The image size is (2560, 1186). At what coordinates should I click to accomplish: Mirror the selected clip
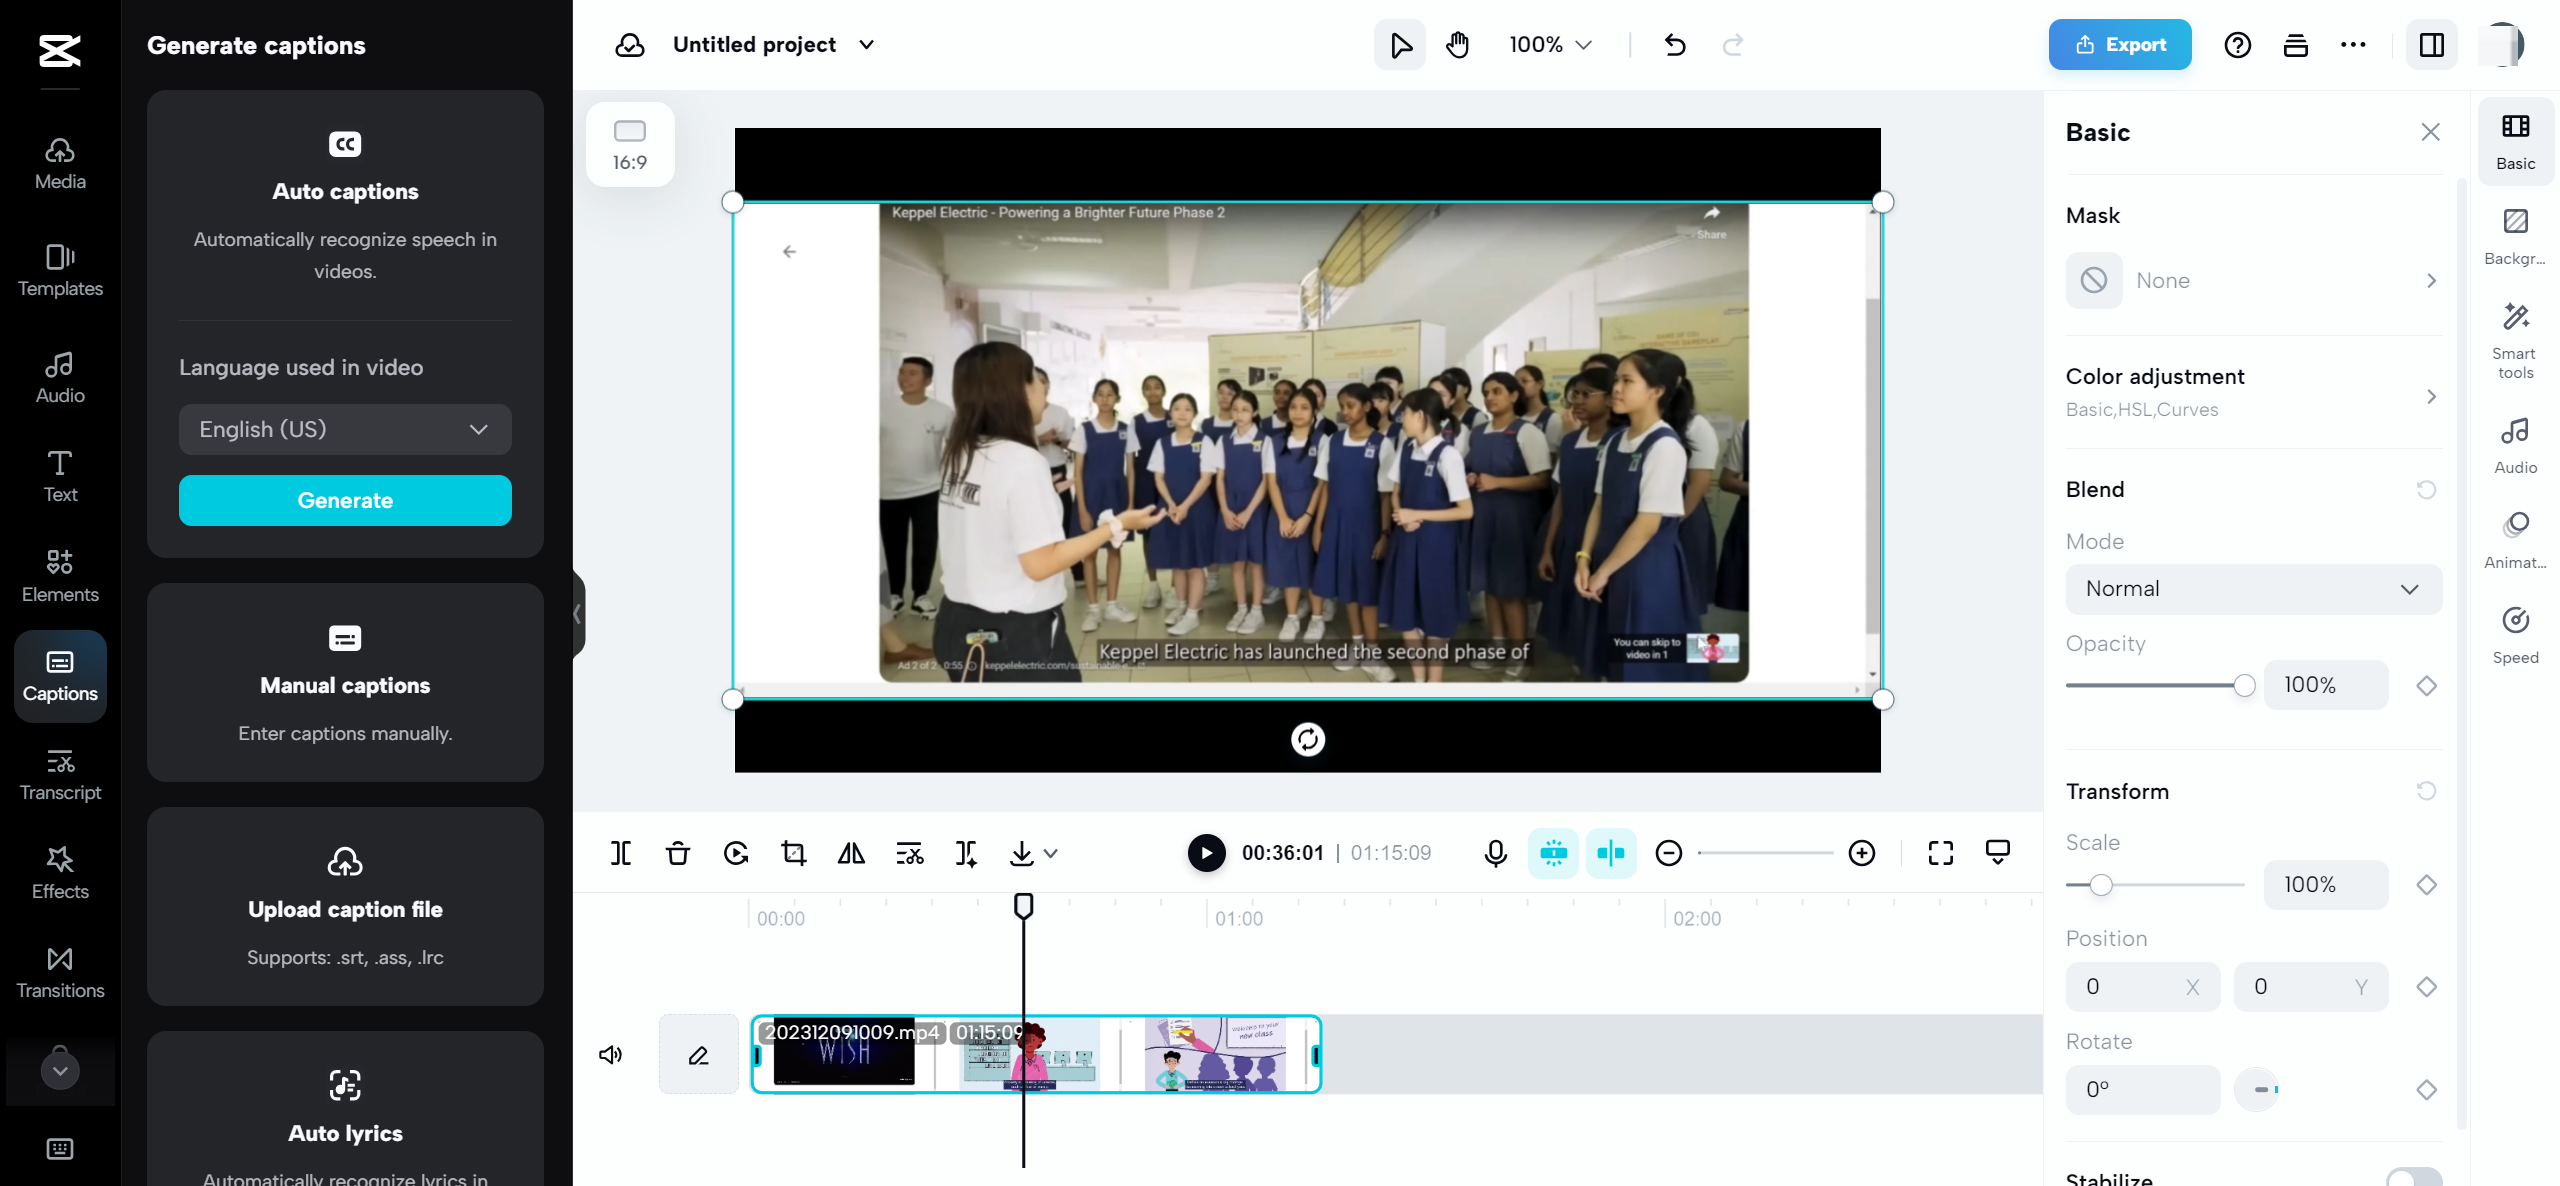click(851, 853)
